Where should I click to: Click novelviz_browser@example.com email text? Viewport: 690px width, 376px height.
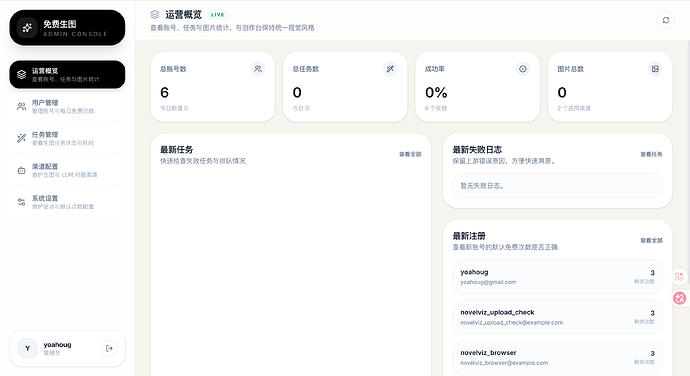click(504, 363)
